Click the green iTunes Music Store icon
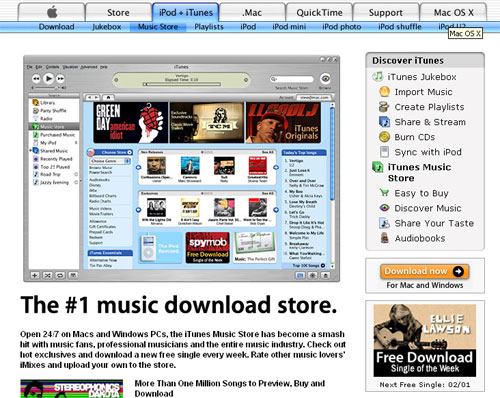The width and height of the screenshot is (500, 398). [x=378, y=167]
